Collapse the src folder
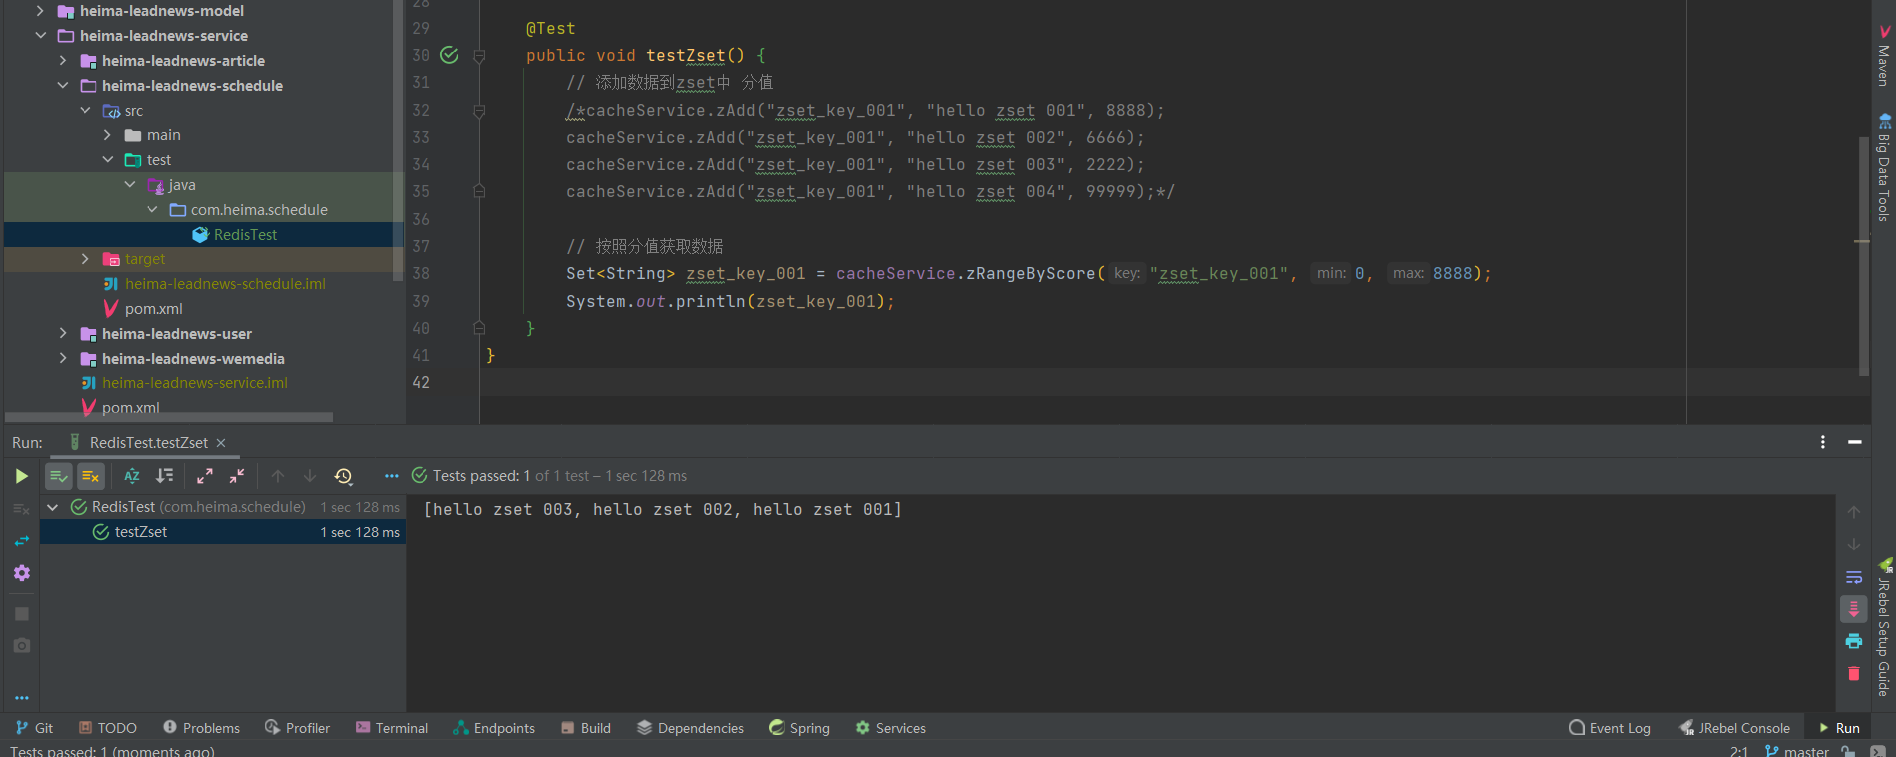1896x757 pixels. (85, 110)
